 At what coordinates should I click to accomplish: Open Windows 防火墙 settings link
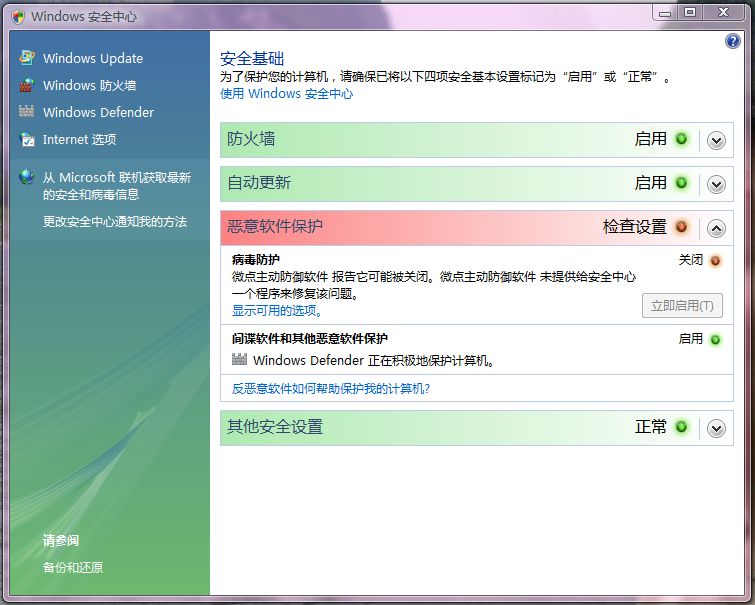point(90,85)
